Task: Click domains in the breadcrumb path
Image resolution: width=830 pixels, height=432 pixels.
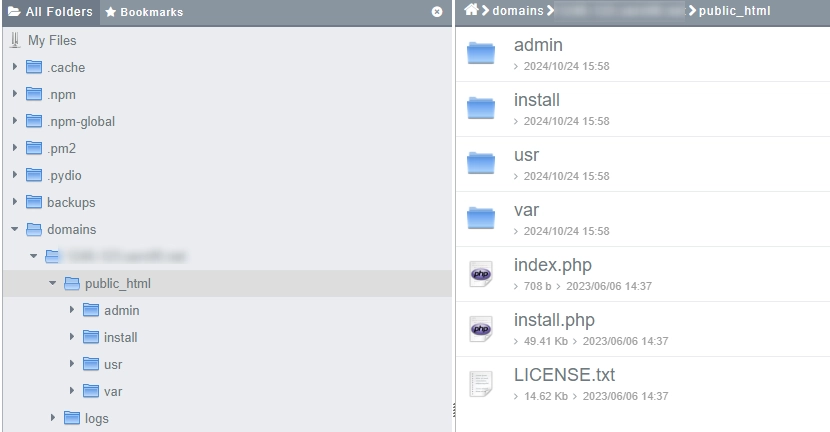Action: [516, 10]
